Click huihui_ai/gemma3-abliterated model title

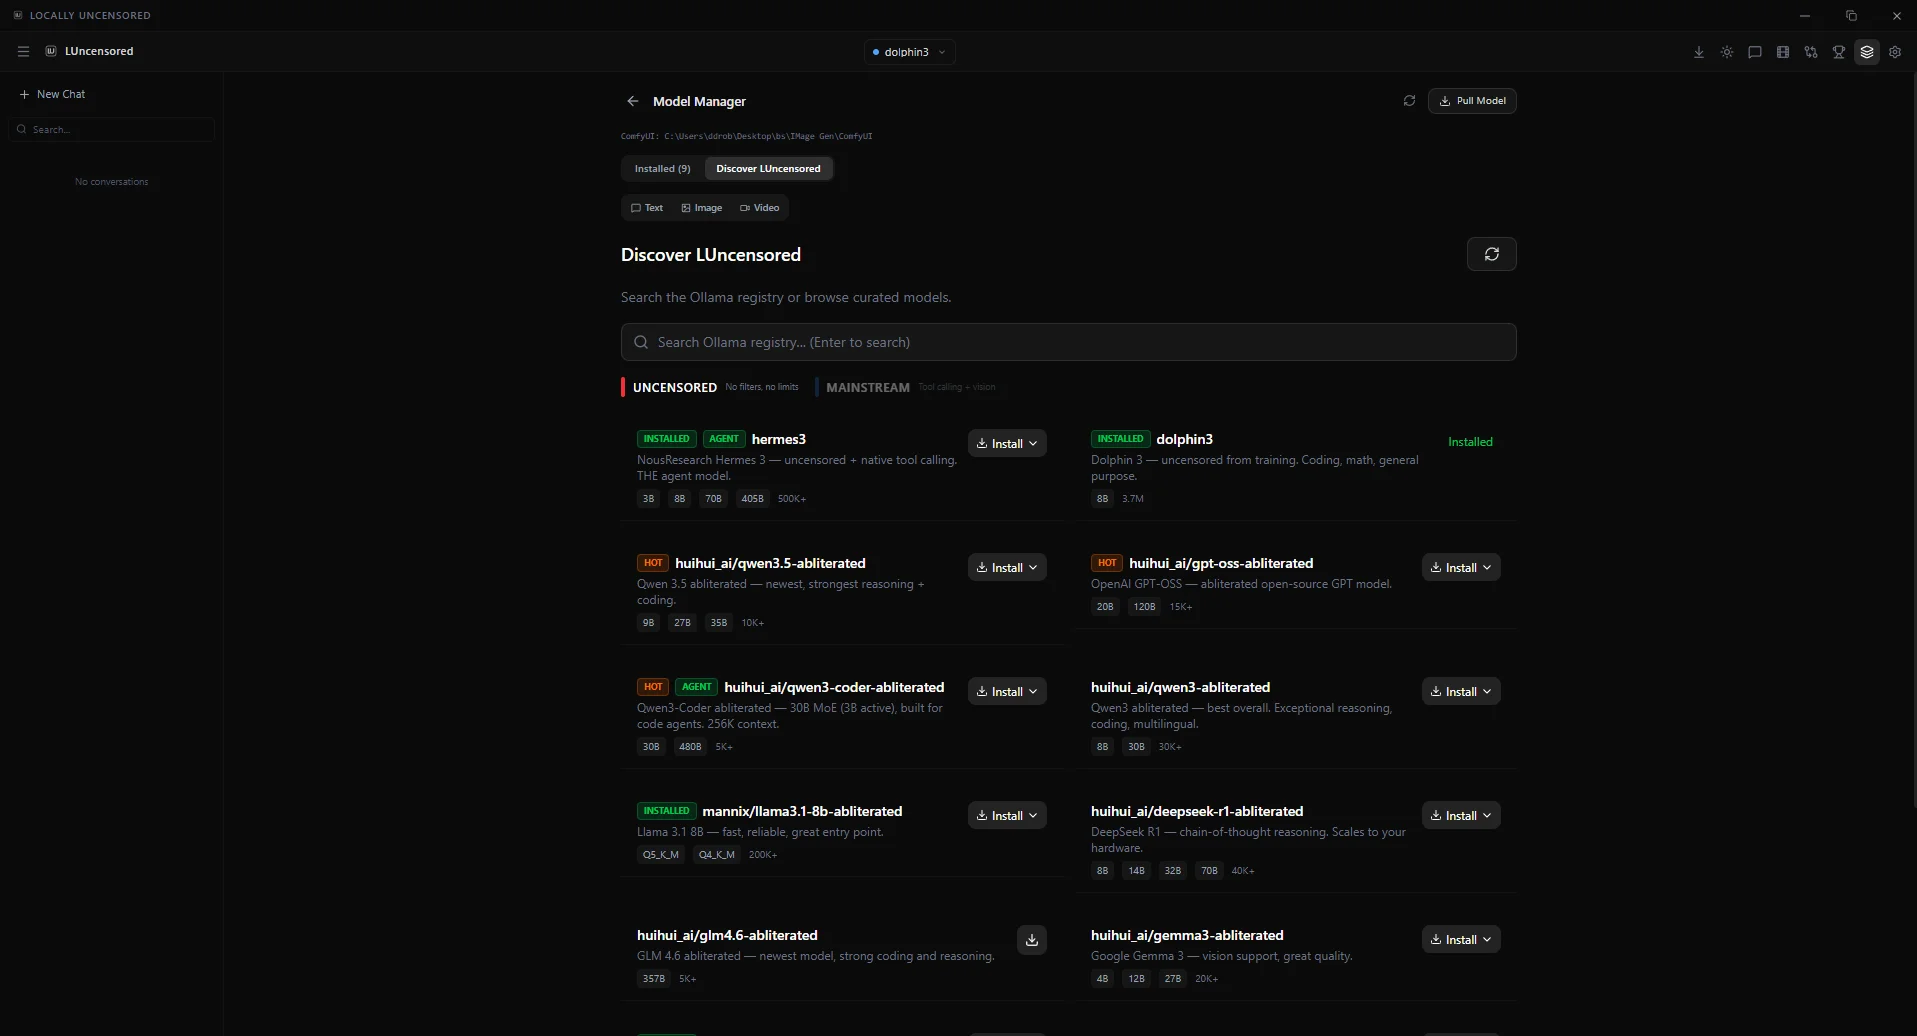point(1187,935)
